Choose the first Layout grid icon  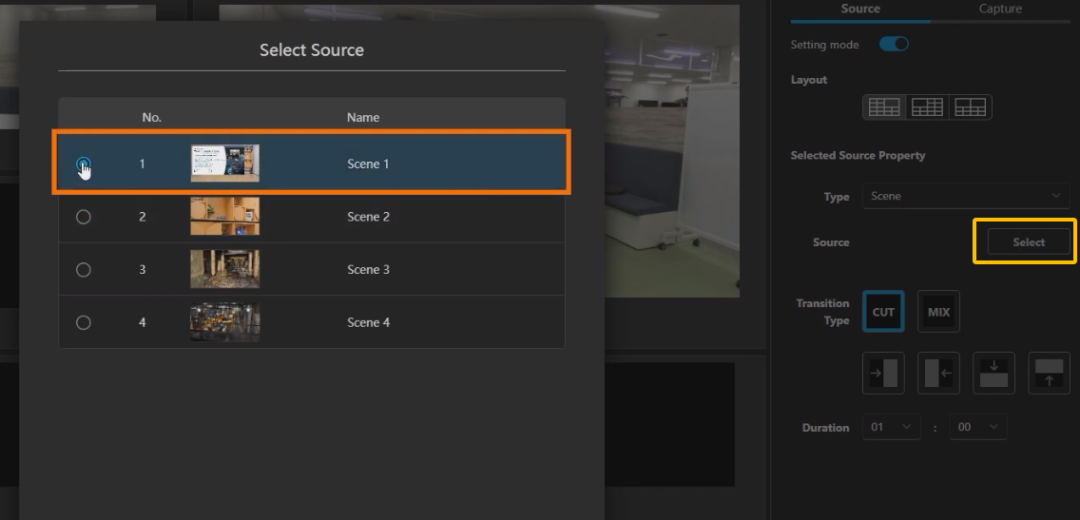884,107
